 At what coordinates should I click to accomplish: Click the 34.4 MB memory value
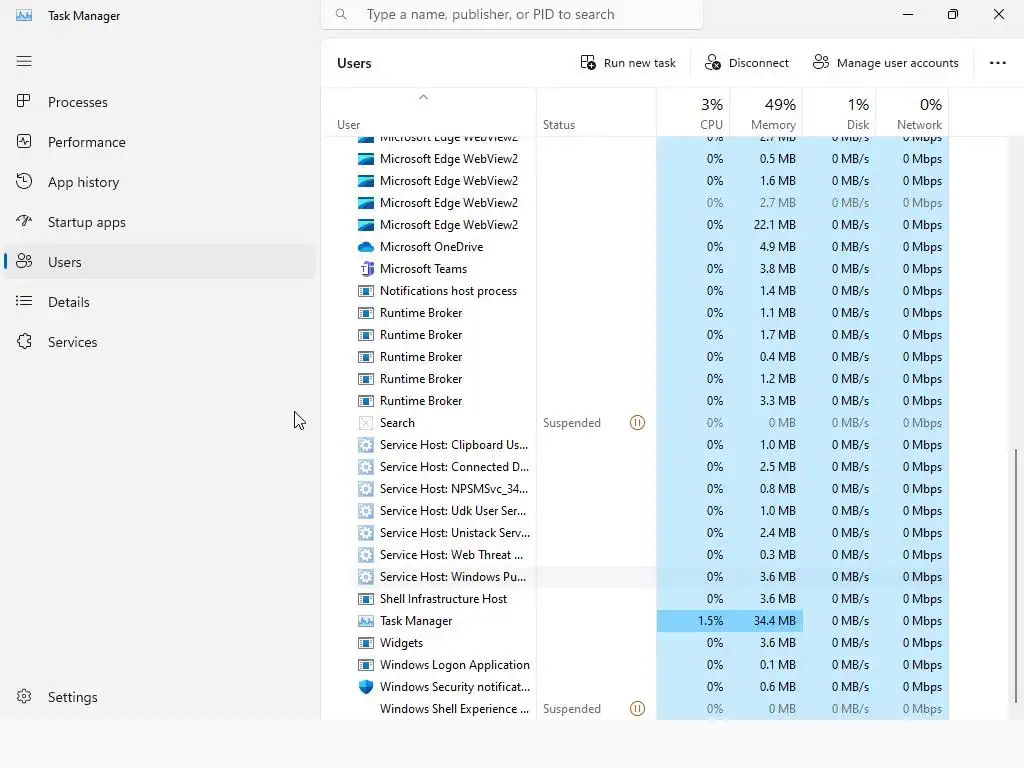775,621
